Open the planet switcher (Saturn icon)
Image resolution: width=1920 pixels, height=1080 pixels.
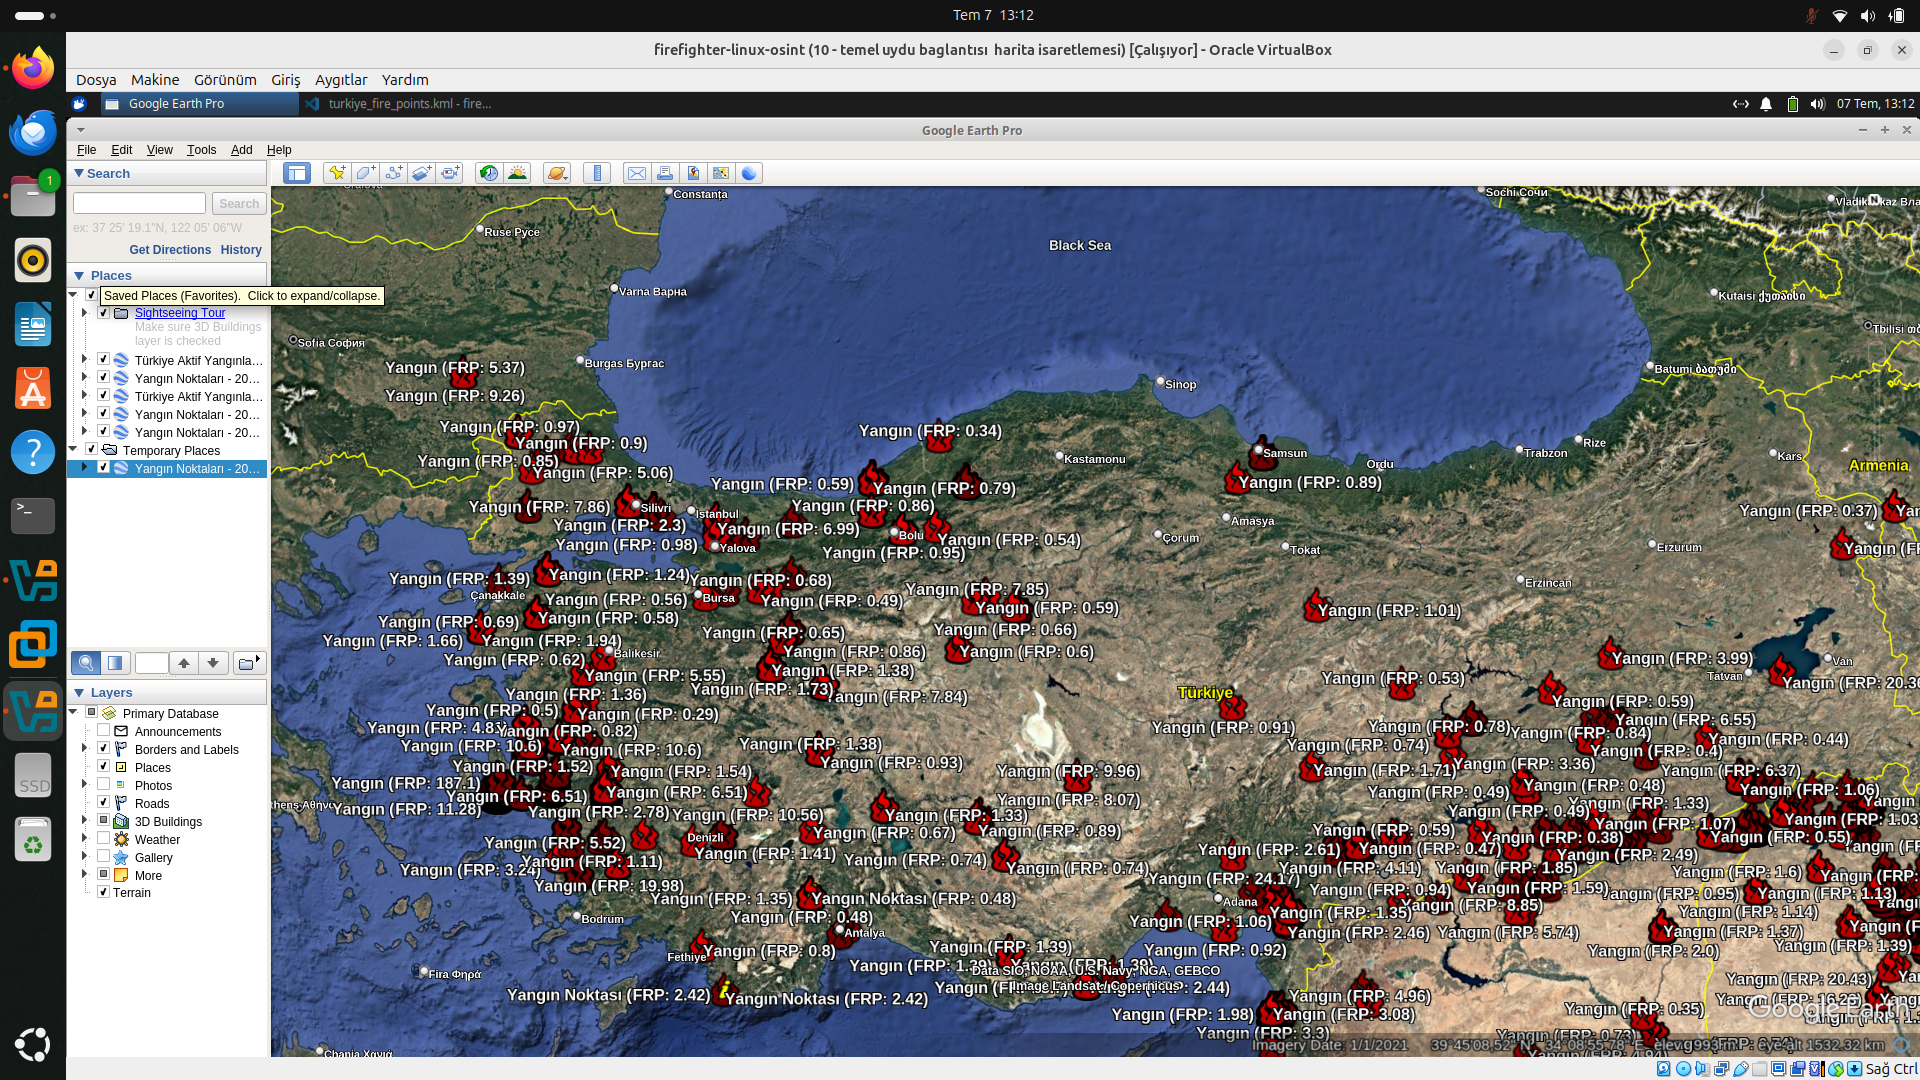[x=557, y=173]
